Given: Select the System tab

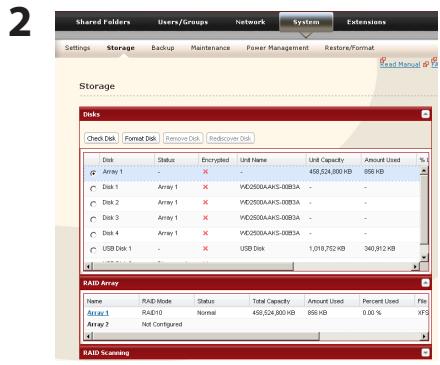Looking at the screenshot, I should point(306,22).
